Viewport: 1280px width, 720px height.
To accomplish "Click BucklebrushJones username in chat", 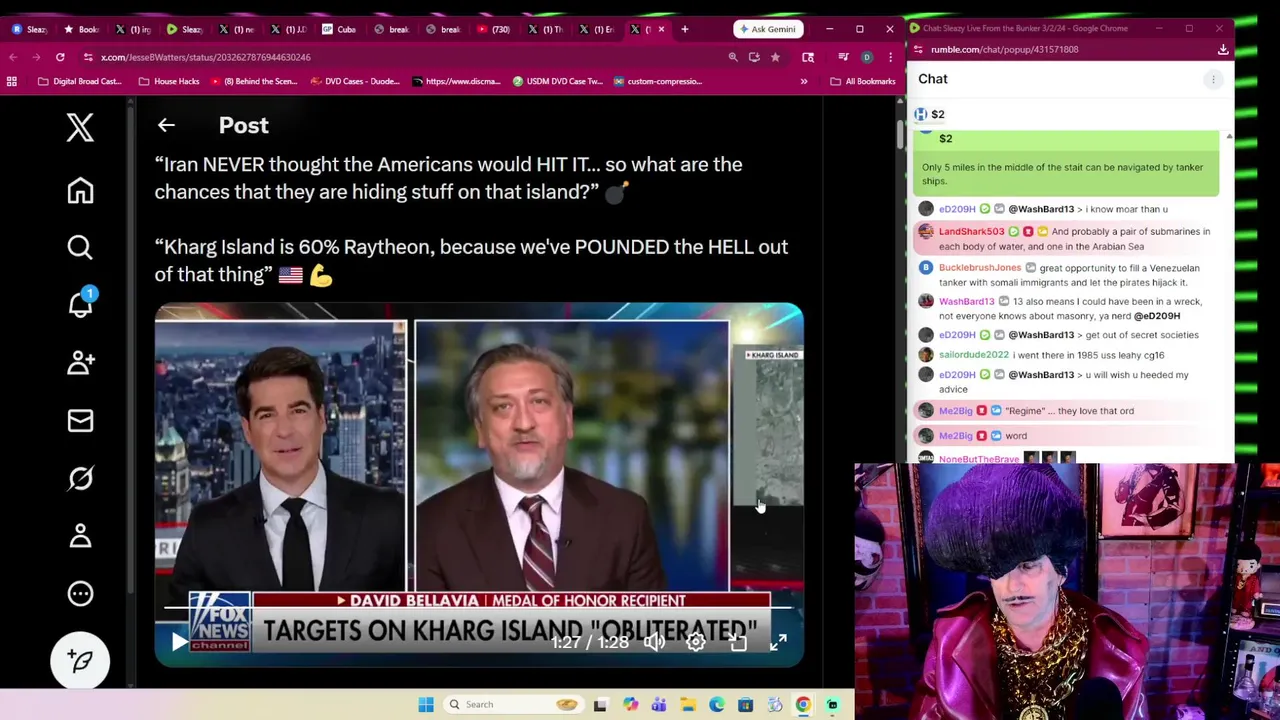I will (980, 268).
